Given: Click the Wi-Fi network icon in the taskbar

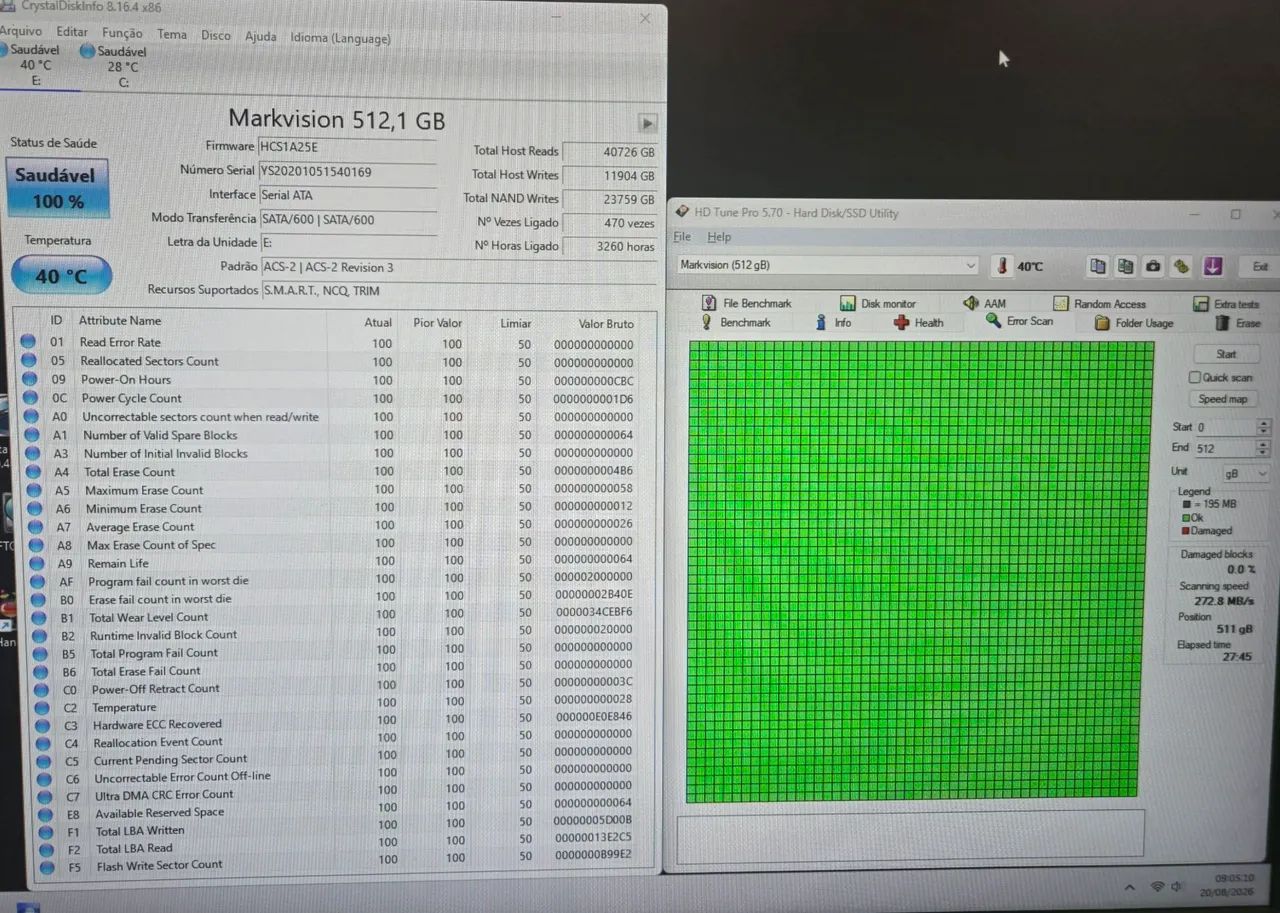Looking at the screenshot, I should 1158,887.
